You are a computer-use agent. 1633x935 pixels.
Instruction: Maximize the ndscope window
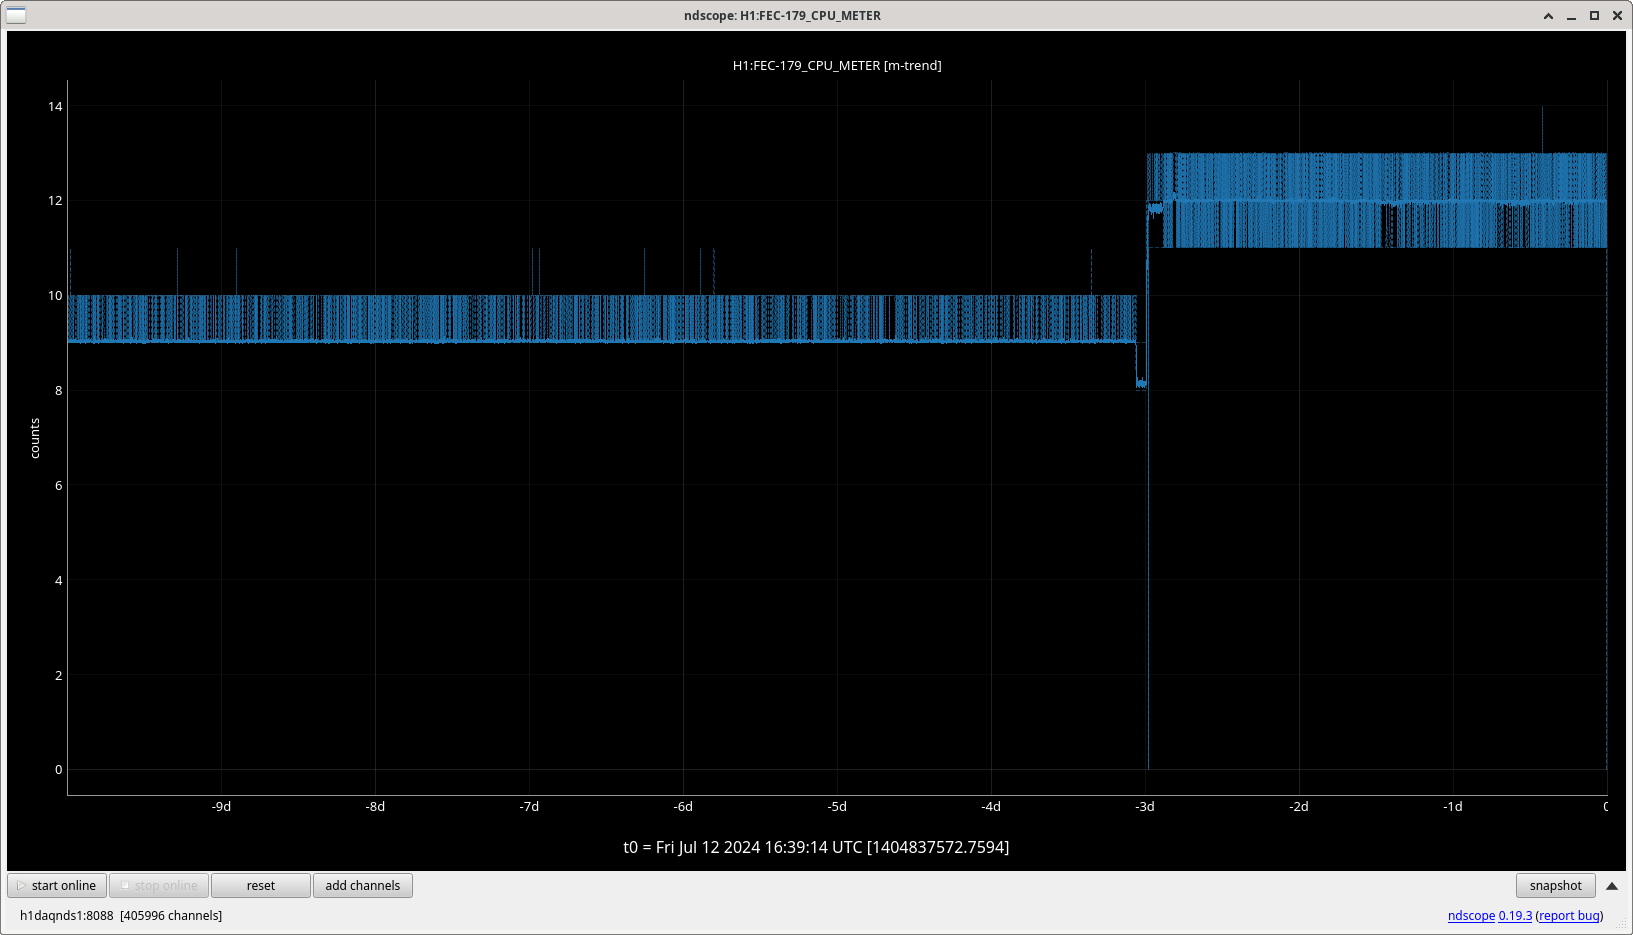(x=1595, y=16)
